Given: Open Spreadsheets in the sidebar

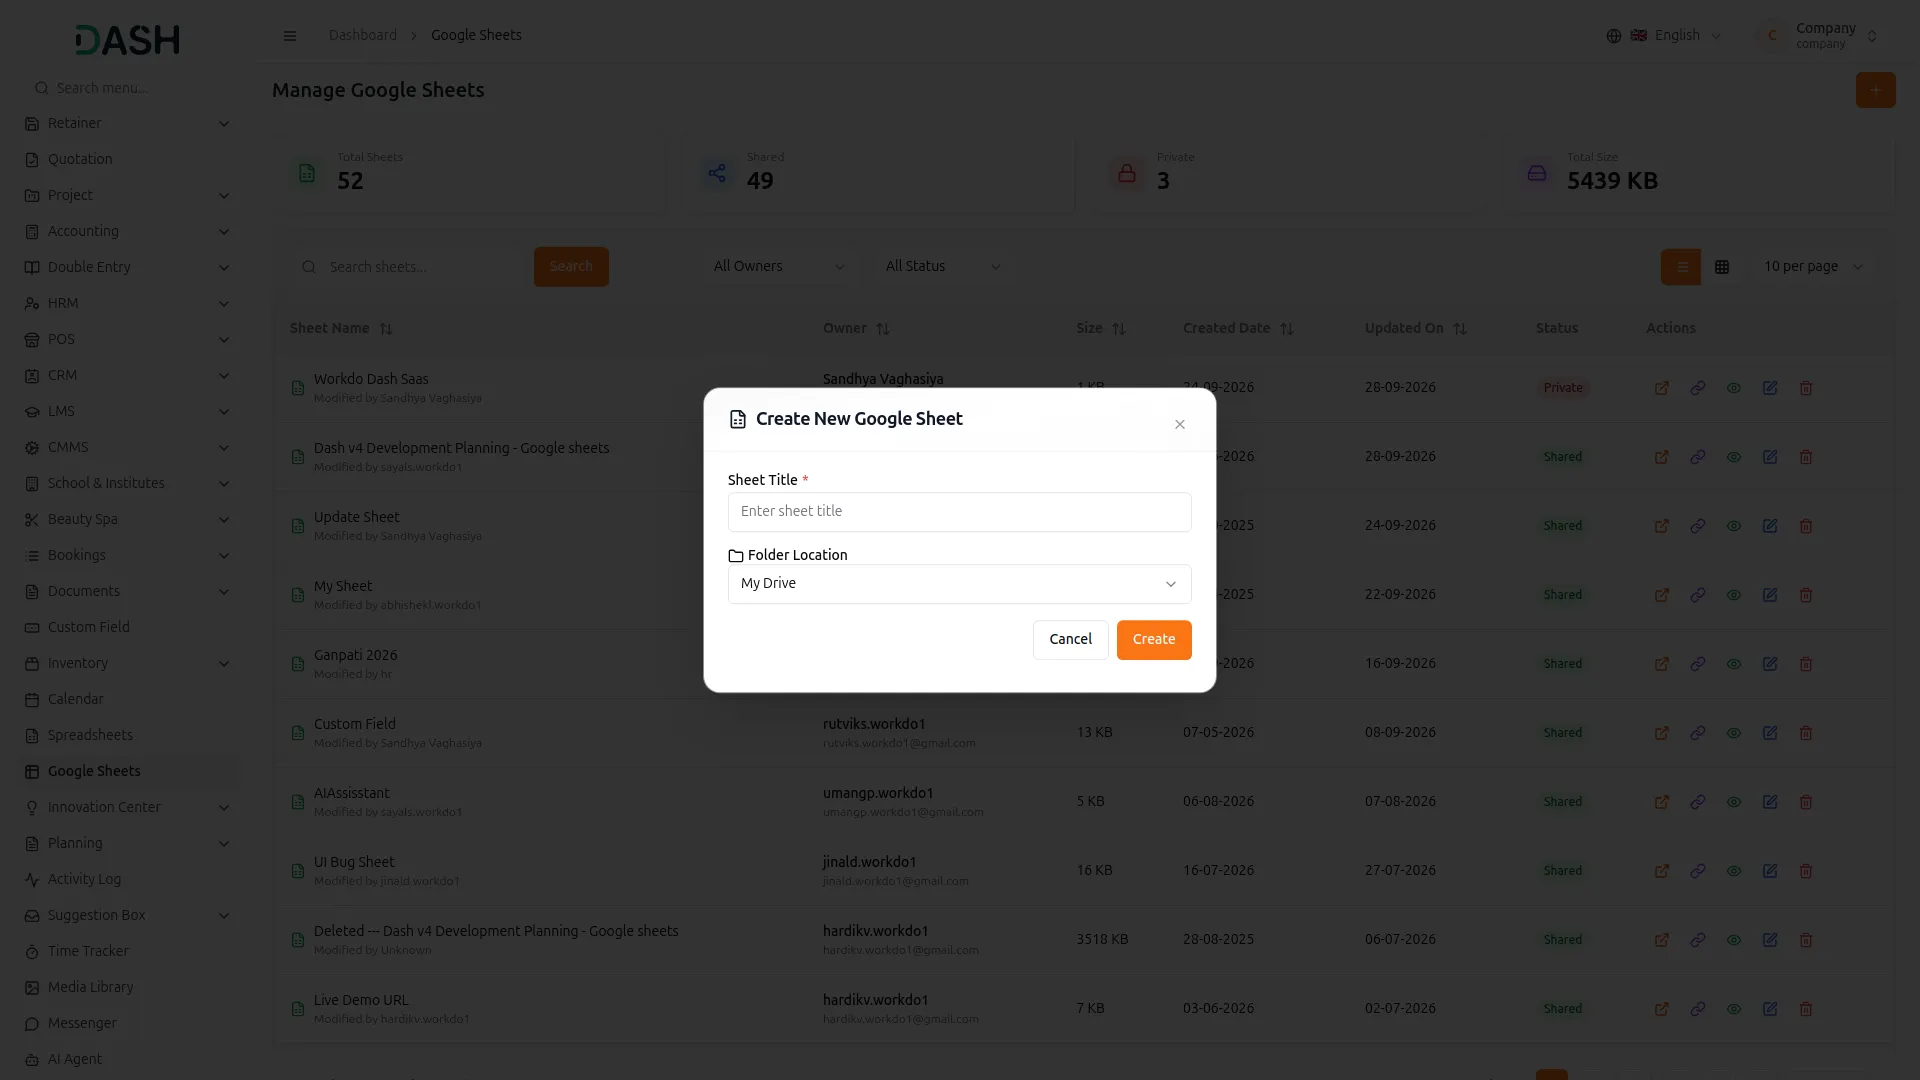Looking at the screenshot, I should click(127, 736).
